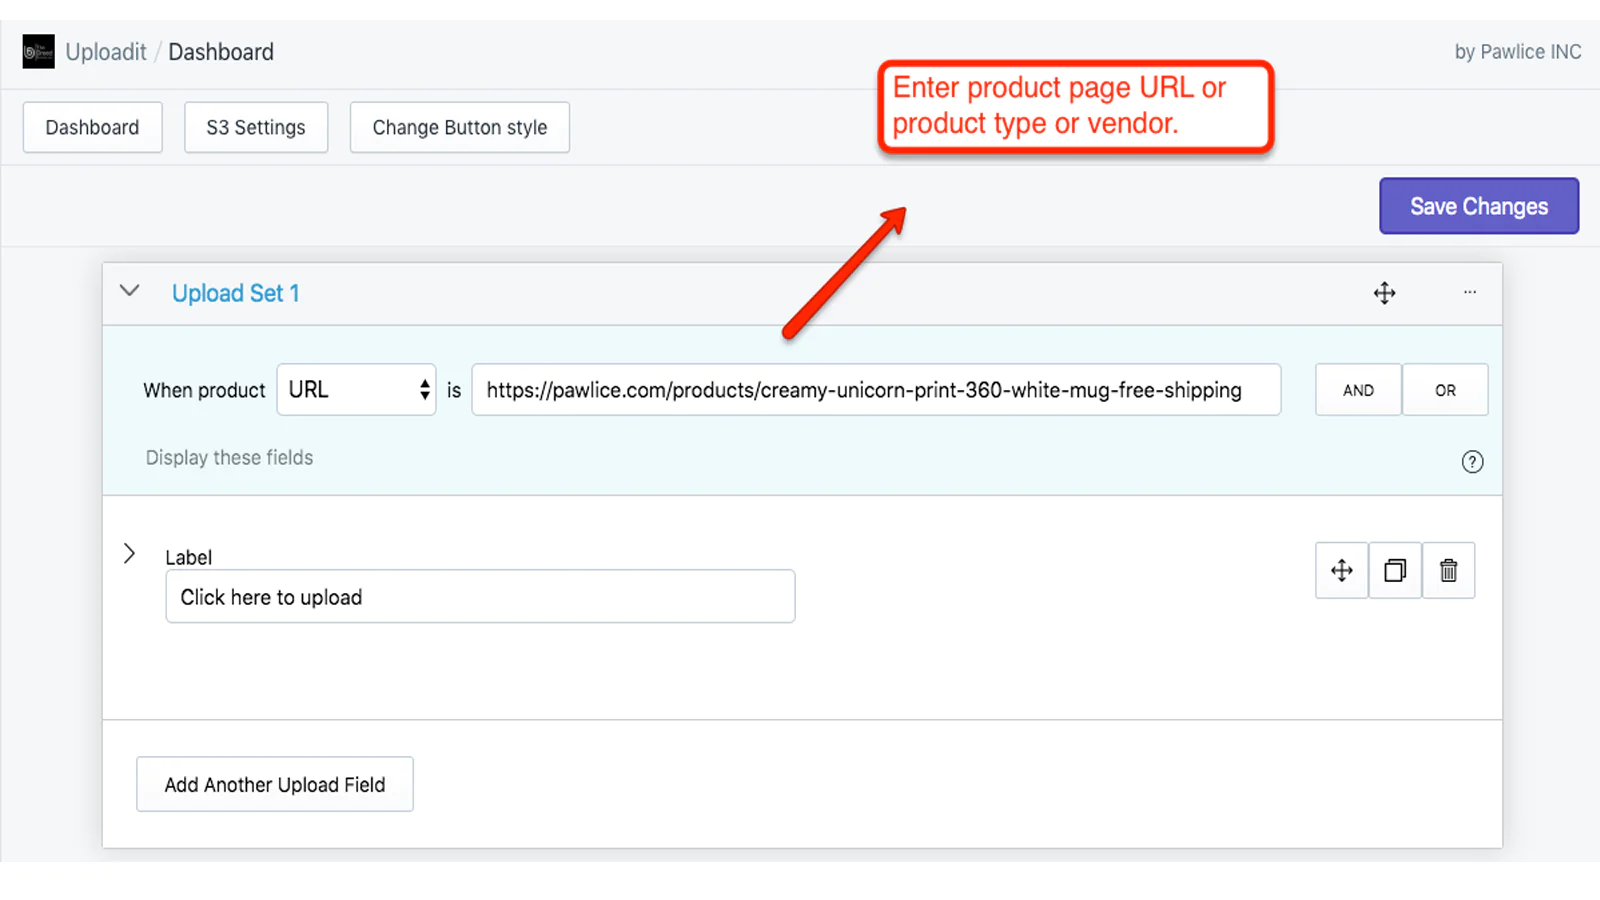1600x900 pixels.
Task: Open the Change Button style tab
Action: pyautogui.click(x=459, y=128)
